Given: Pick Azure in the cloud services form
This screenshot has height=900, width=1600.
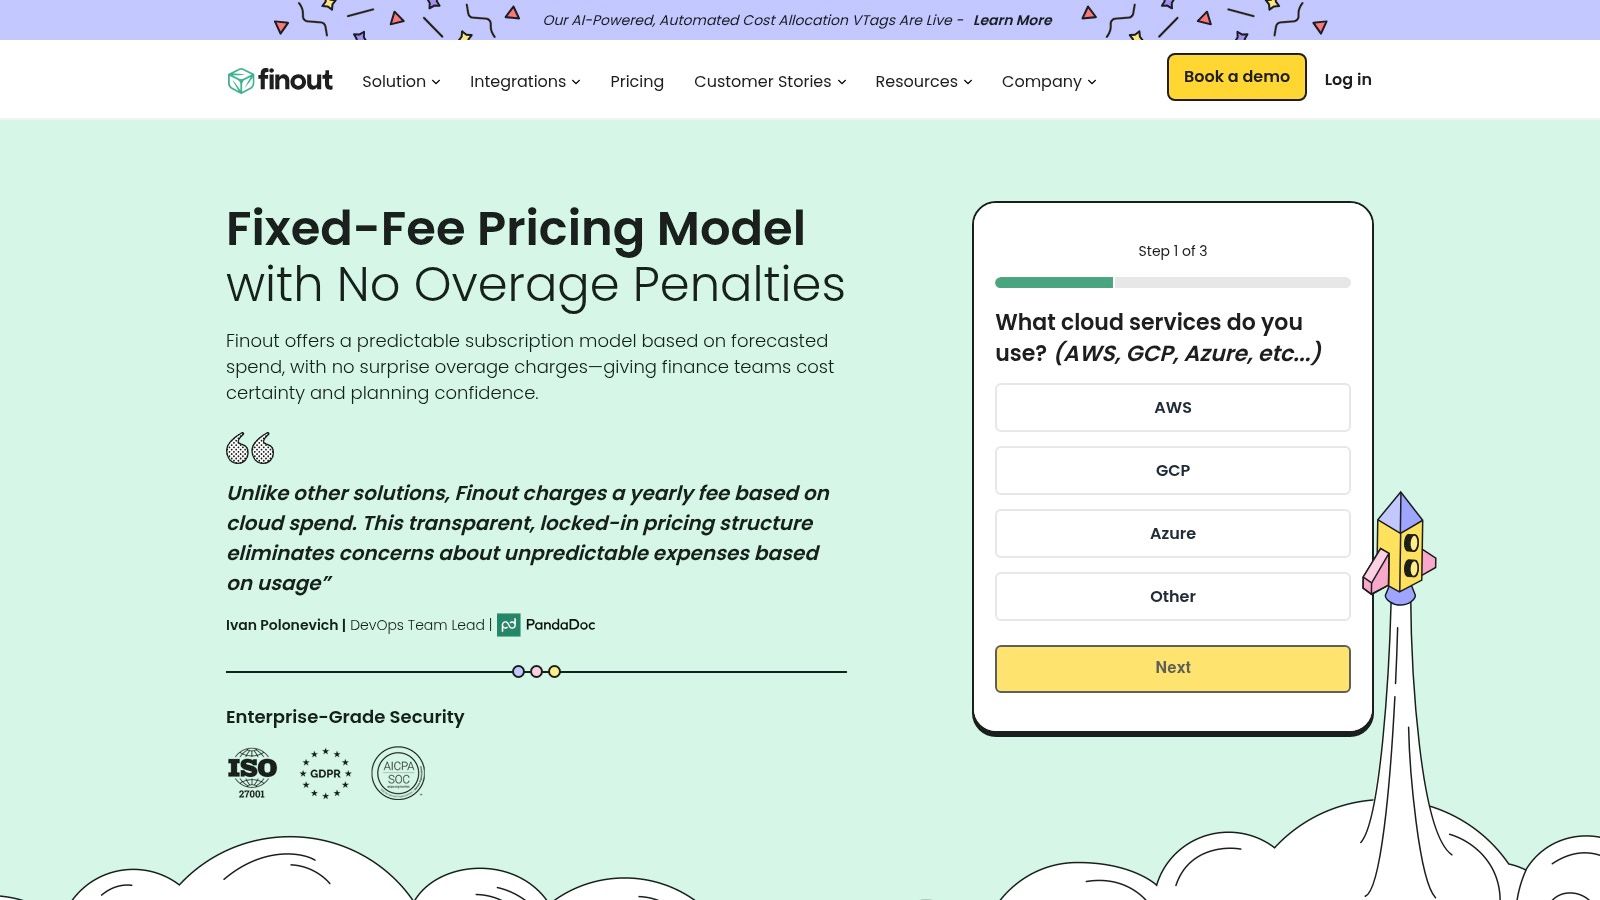Looking at the screenshot, I should tap(1172, 534).
